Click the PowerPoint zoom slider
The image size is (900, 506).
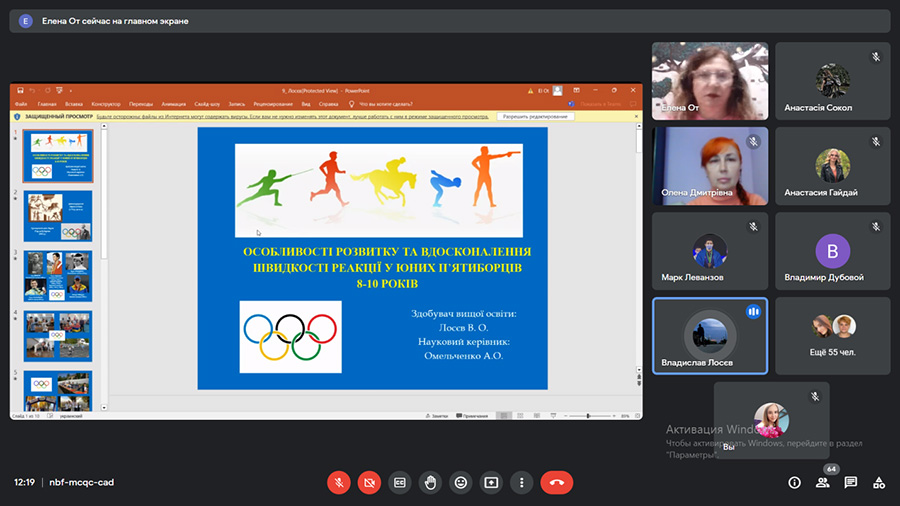coord(587,415)
